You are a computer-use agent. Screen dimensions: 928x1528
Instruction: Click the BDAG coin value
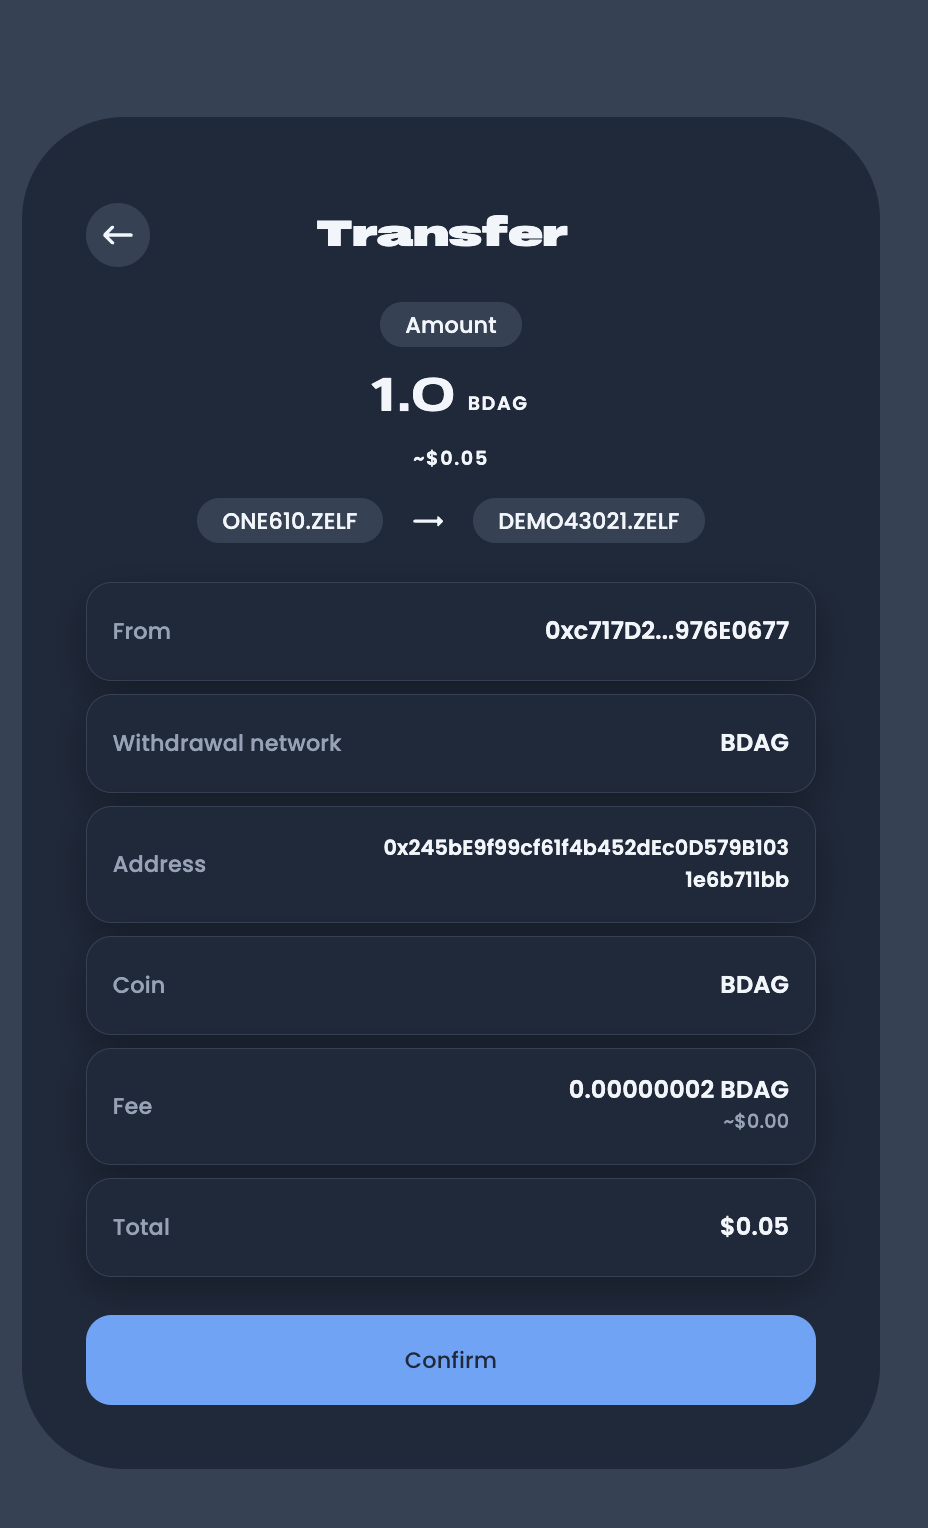(754, 985)
